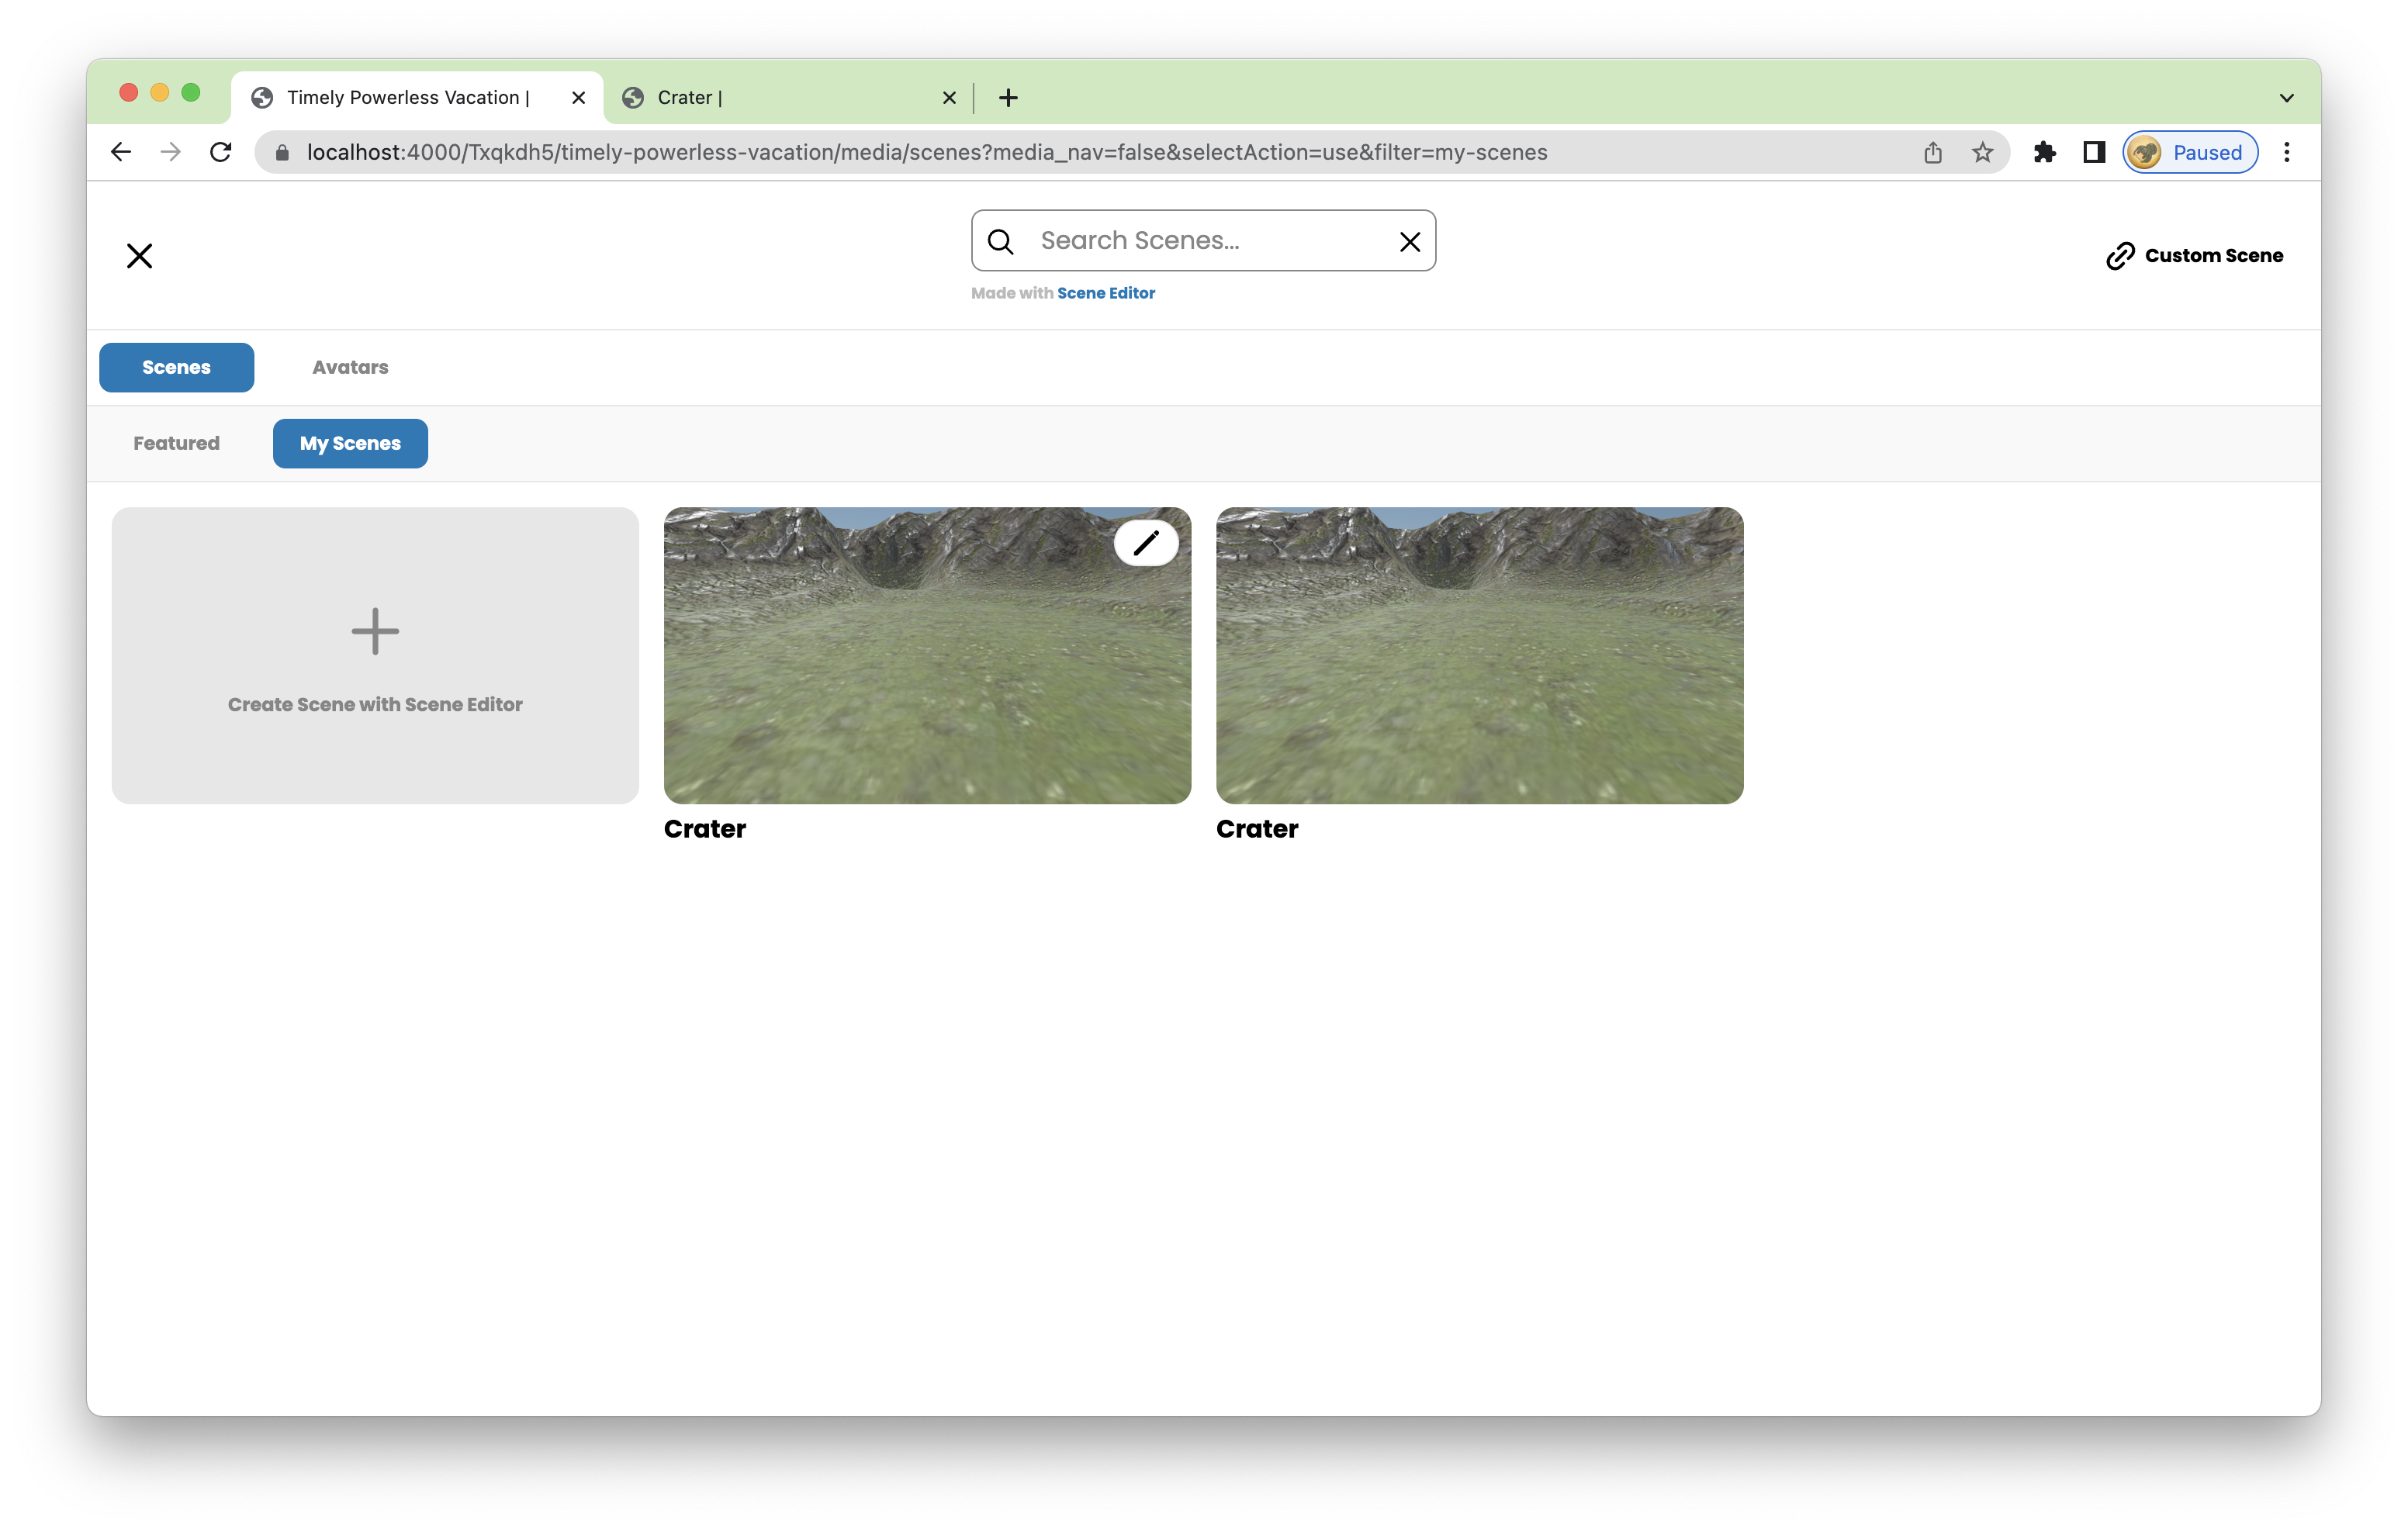Share this page using the share icon
Image resolution: width=2408 pixels, height=1531 pixels.
1933,152
